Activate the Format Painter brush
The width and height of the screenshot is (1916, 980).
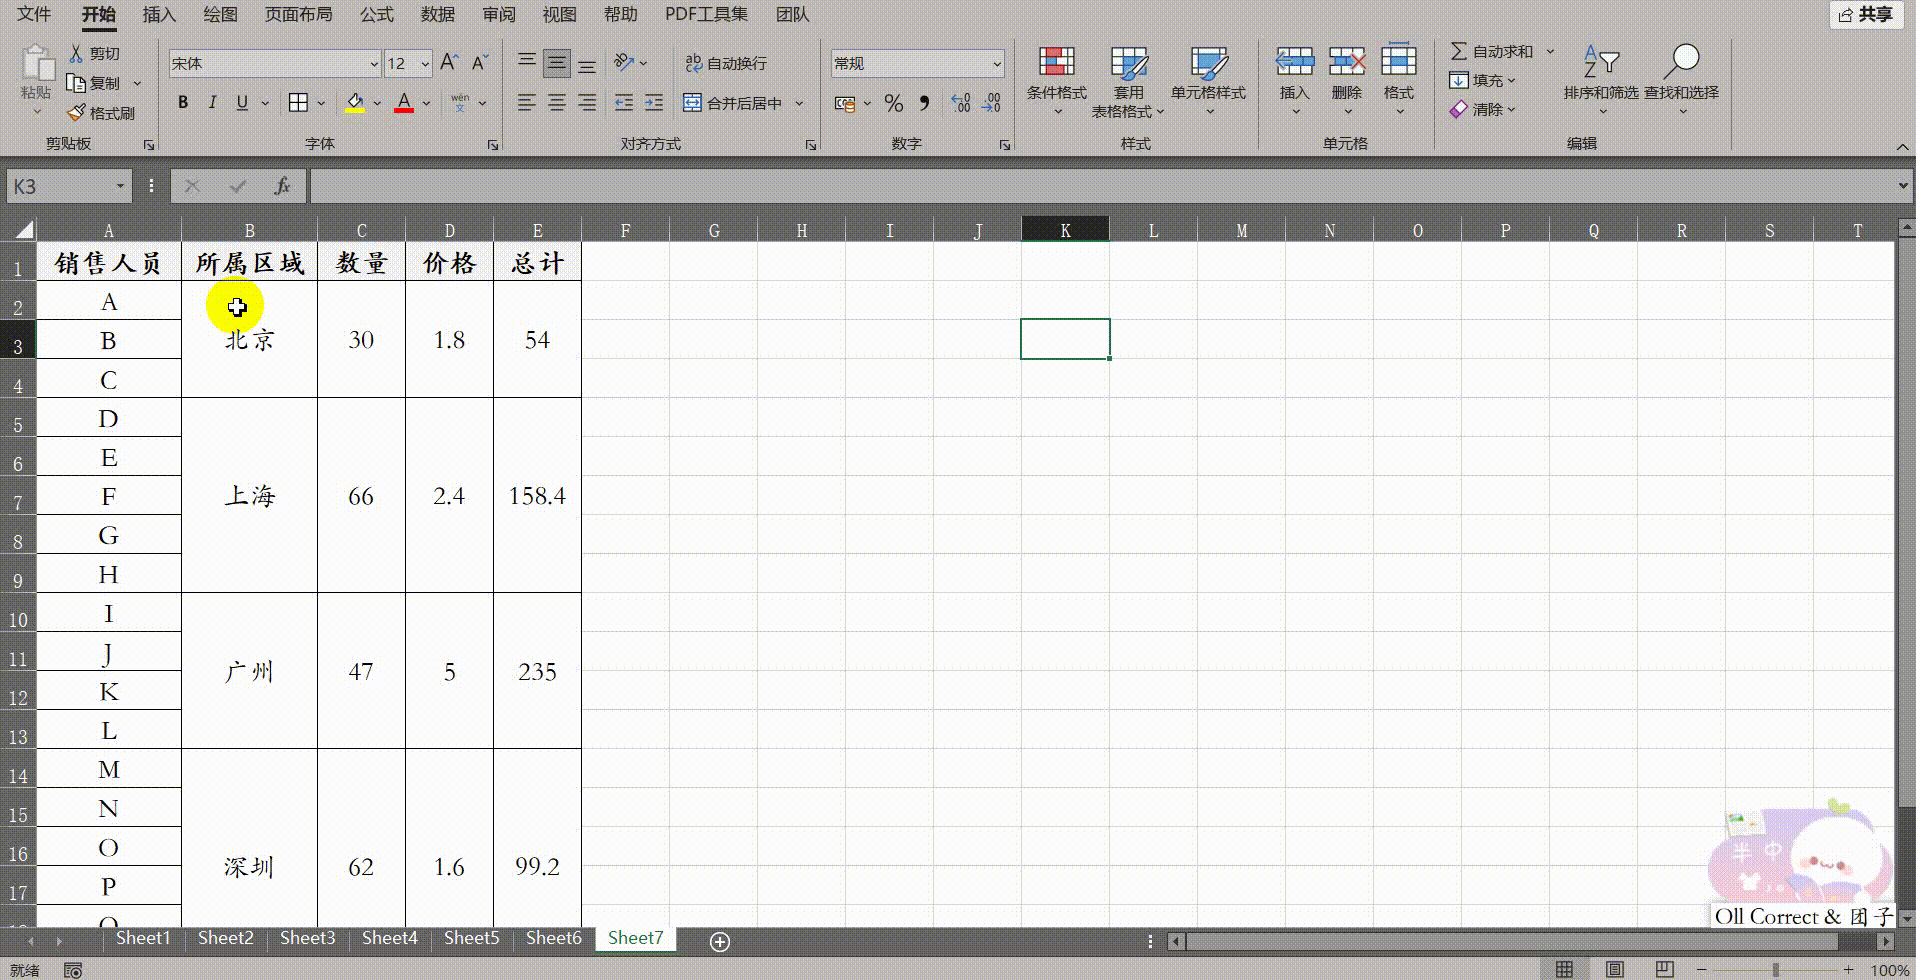point(76,113)
